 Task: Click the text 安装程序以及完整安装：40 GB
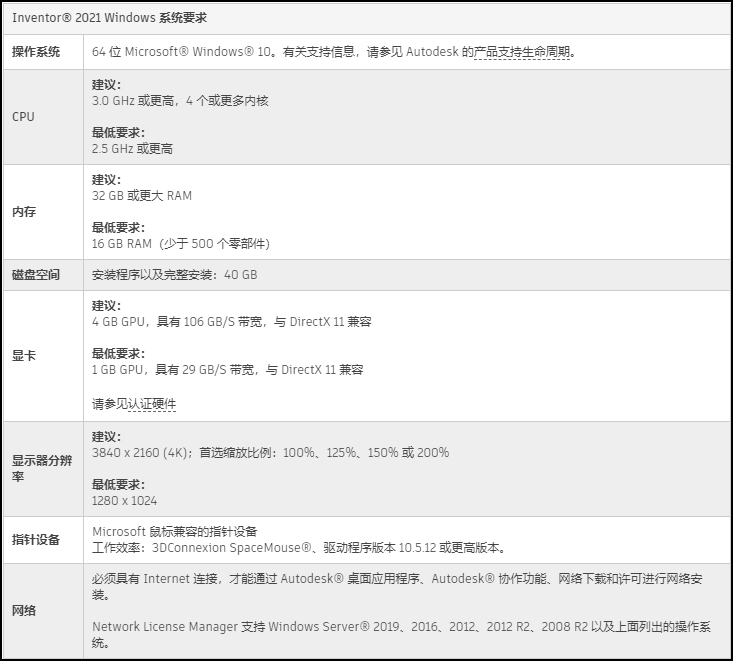tap(174, 275)
